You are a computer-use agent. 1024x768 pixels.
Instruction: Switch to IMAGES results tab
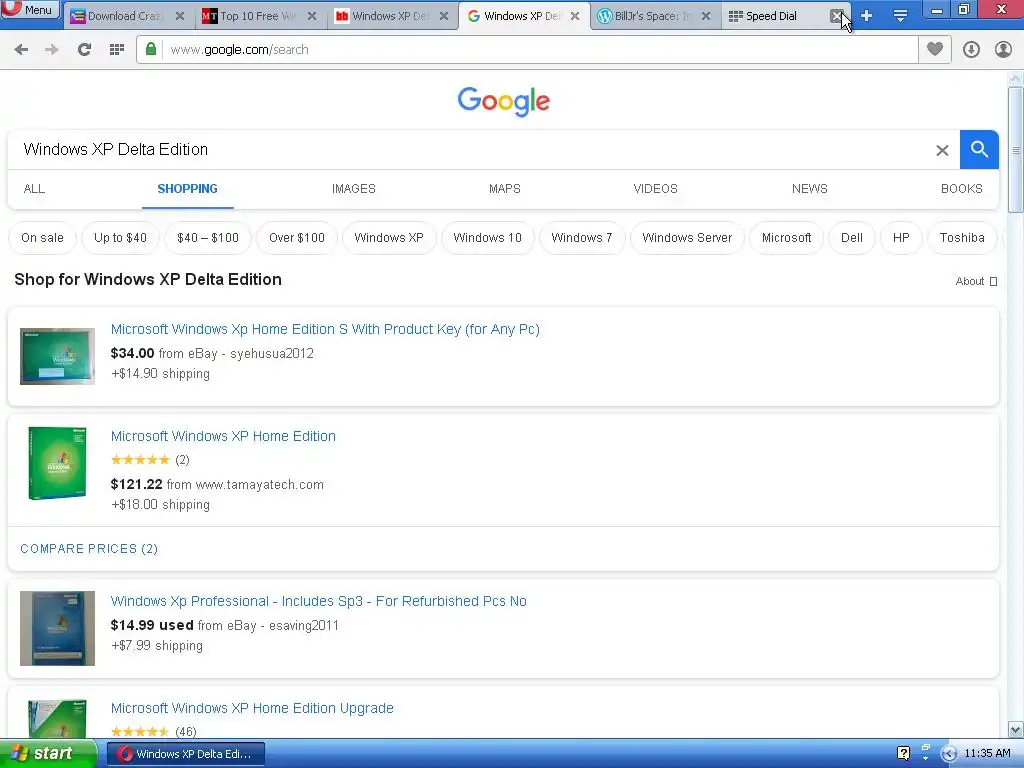[353, 189]
